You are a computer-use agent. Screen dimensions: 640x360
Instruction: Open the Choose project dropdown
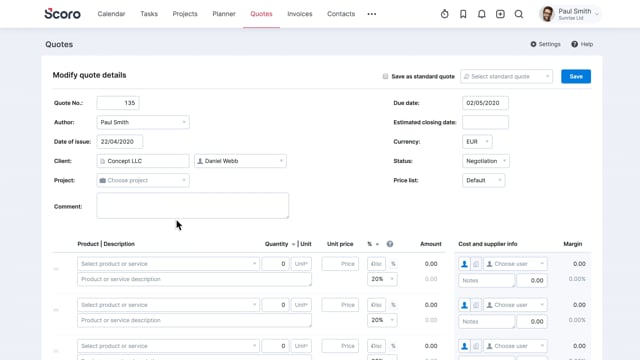[143, 180]
